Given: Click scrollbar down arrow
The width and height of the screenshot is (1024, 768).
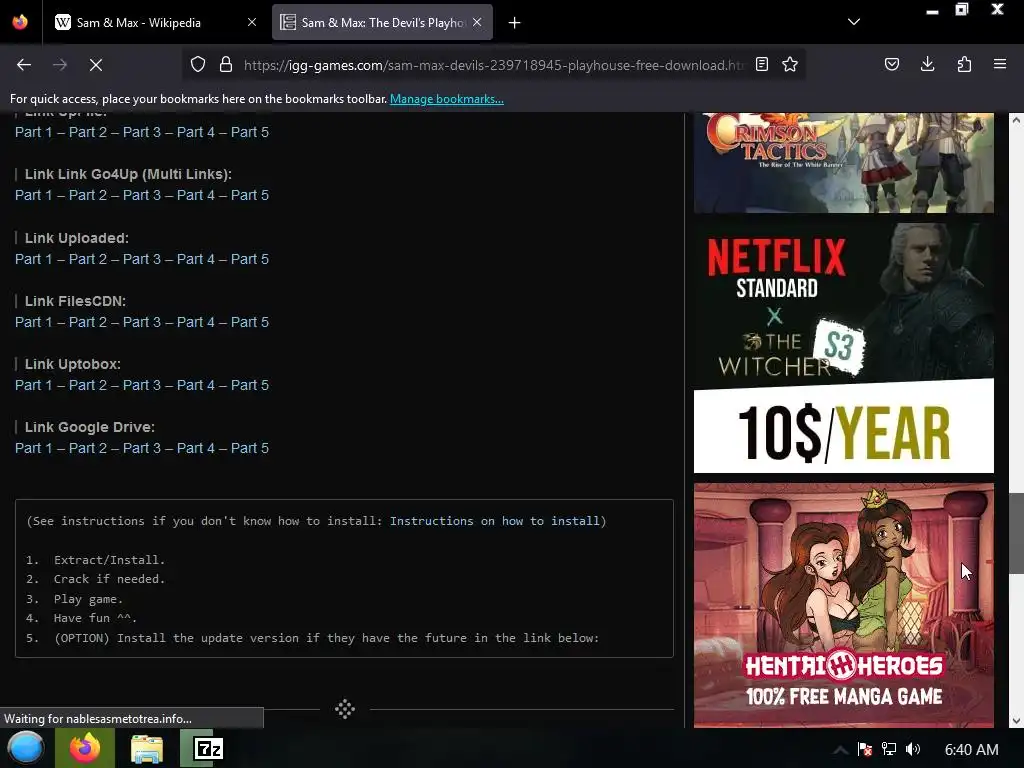Looking at the screenshot, I should click(x=1016, y=721).
